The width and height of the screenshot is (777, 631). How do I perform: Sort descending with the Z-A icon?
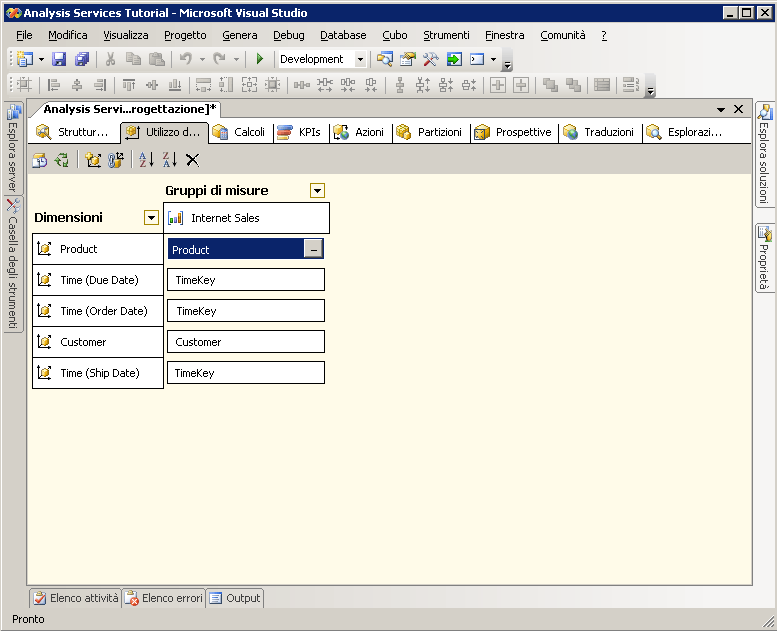169,160
